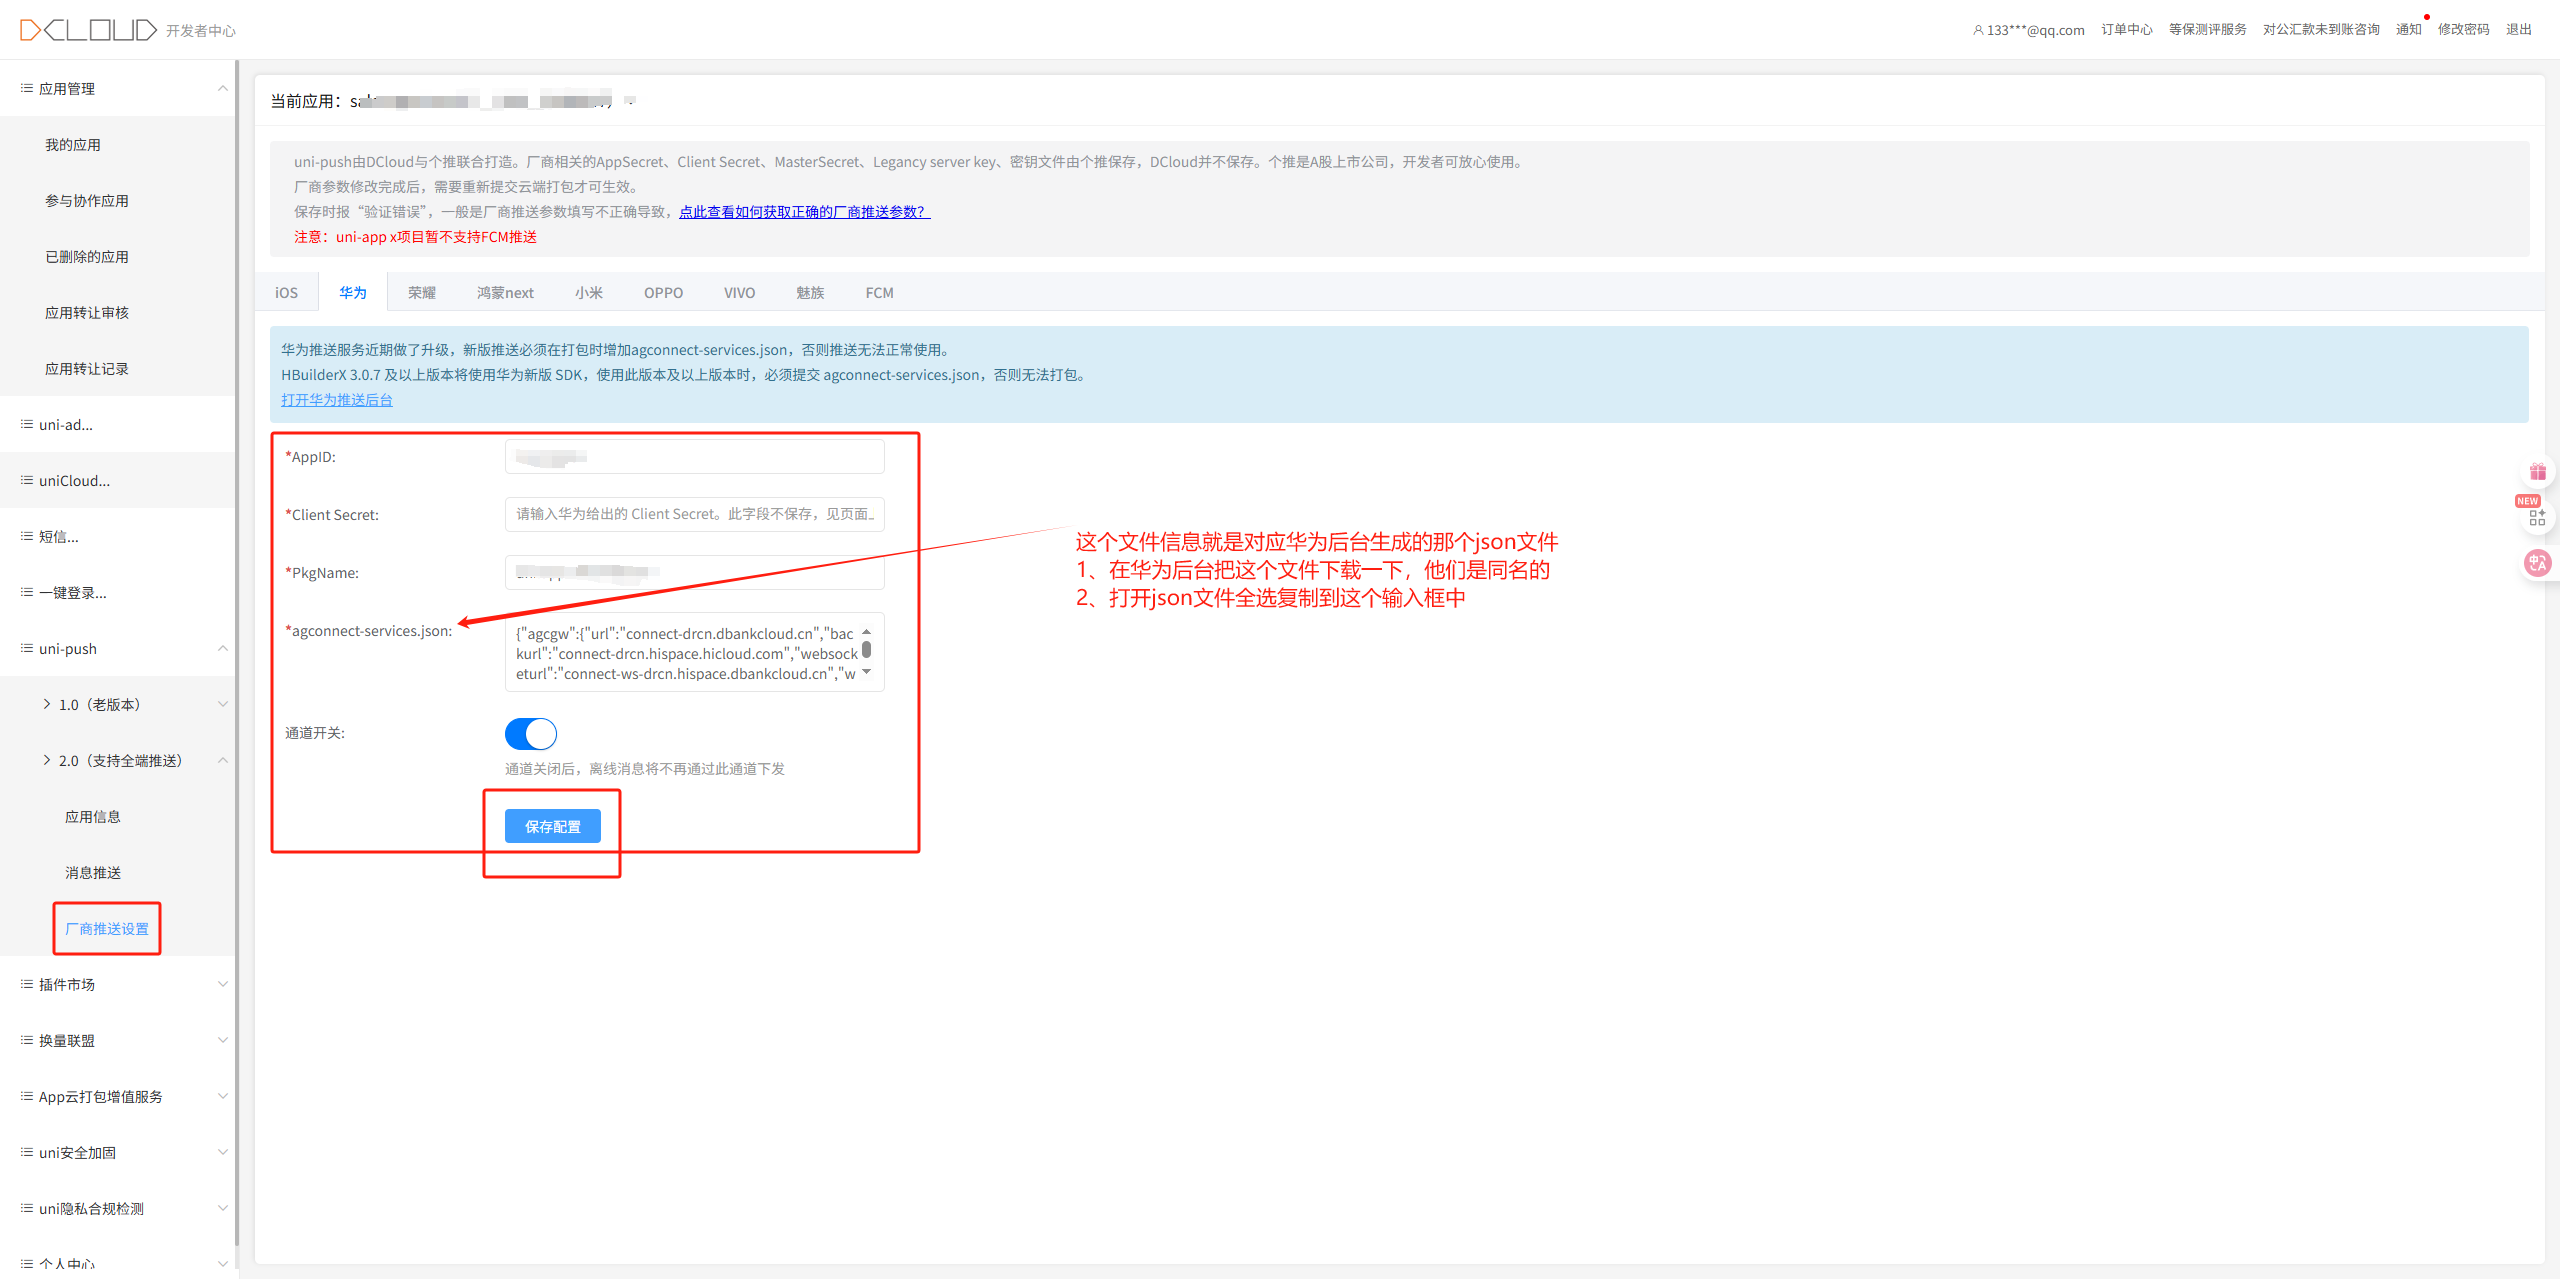This screenshot has height=1279, width=2560.
Task: Click the list icon beside 应用管理
Action: pos(27,88)
